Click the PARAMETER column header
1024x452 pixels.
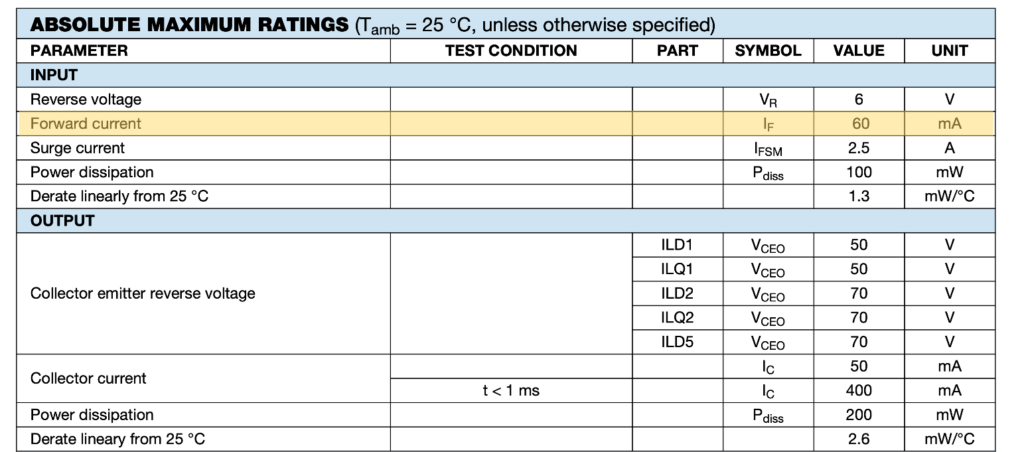[x=80, y=50]
